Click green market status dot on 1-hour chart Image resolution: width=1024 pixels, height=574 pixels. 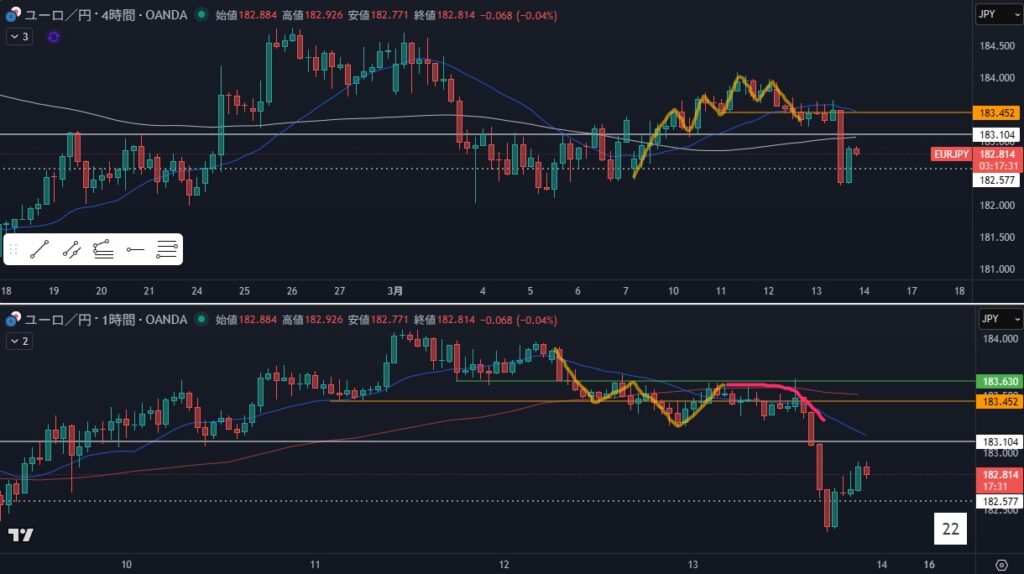(202, 320)
